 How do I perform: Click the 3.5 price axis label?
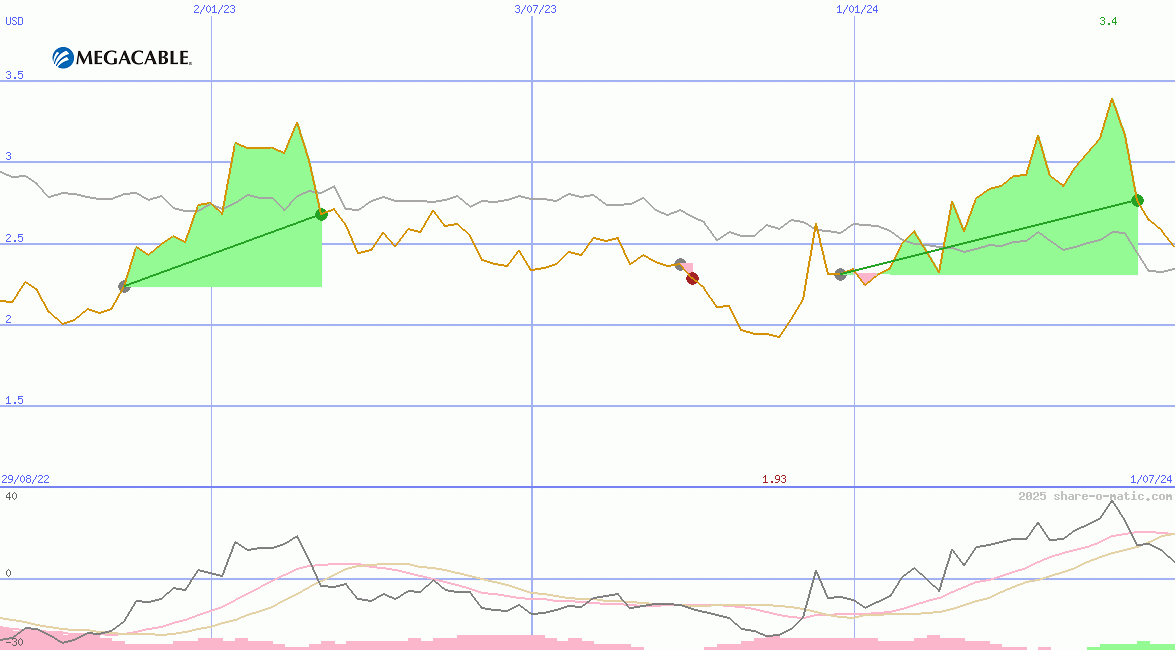click(14, 75)
